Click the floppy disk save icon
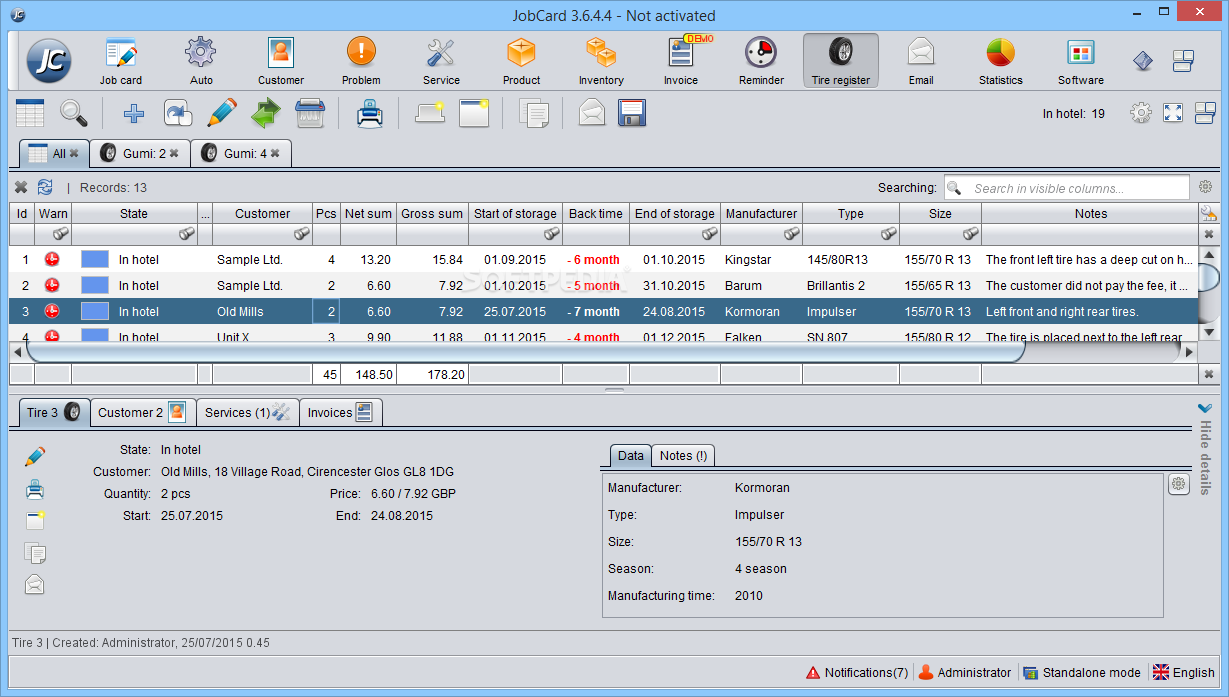 tap(633, 113)
